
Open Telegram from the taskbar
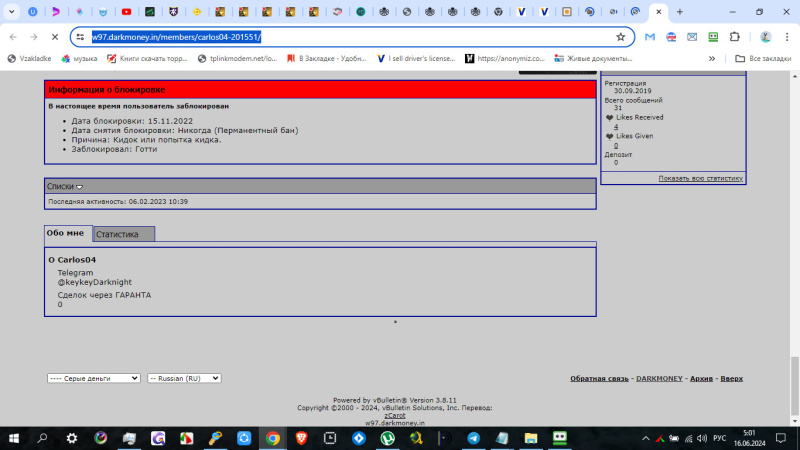click(473, 438)
